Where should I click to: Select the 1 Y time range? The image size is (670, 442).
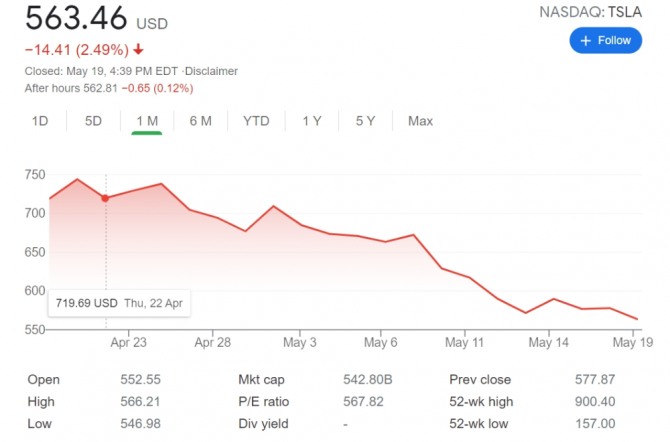[312, 121]
